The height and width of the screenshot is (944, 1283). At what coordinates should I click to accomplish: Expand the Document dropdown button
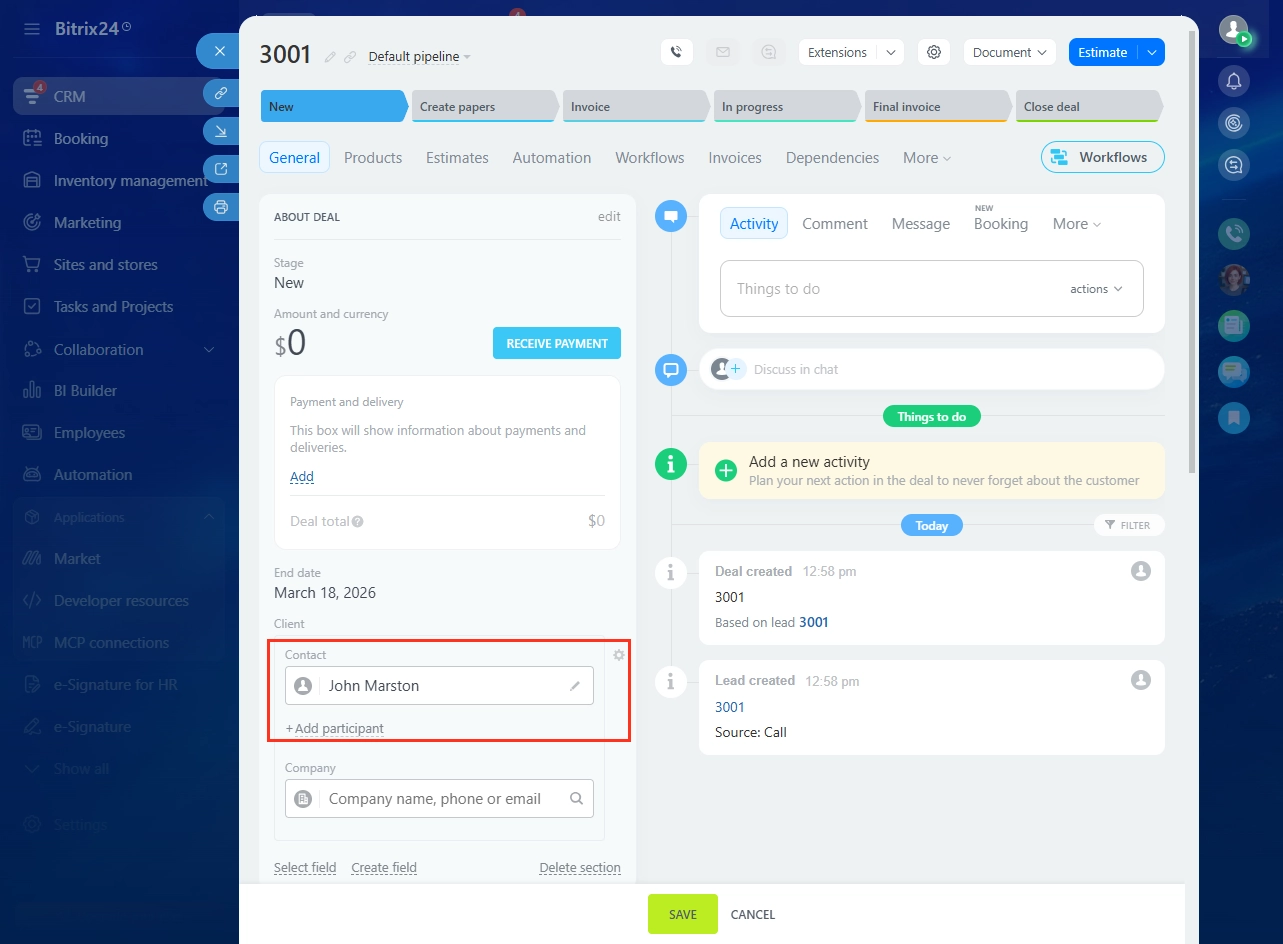pos(1010,52)
